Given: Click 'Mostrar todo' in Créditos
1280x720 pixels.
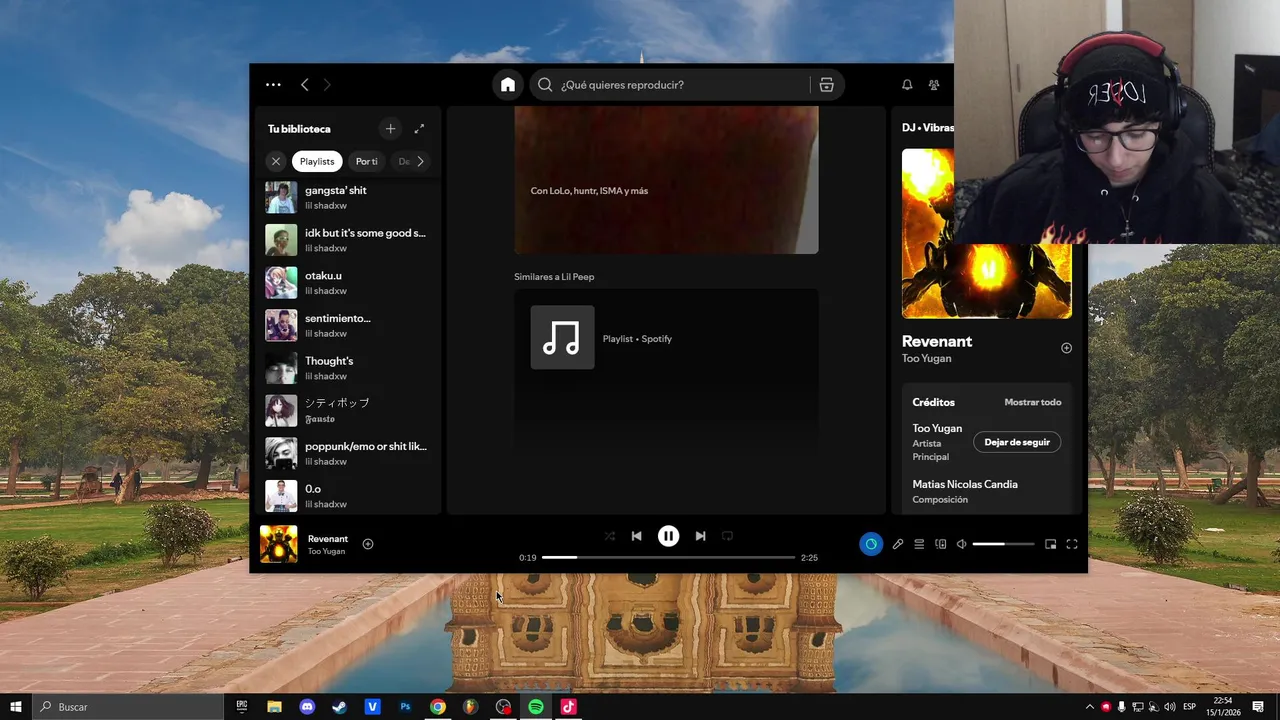Looking at the screenshot, I should (1033, 402).
